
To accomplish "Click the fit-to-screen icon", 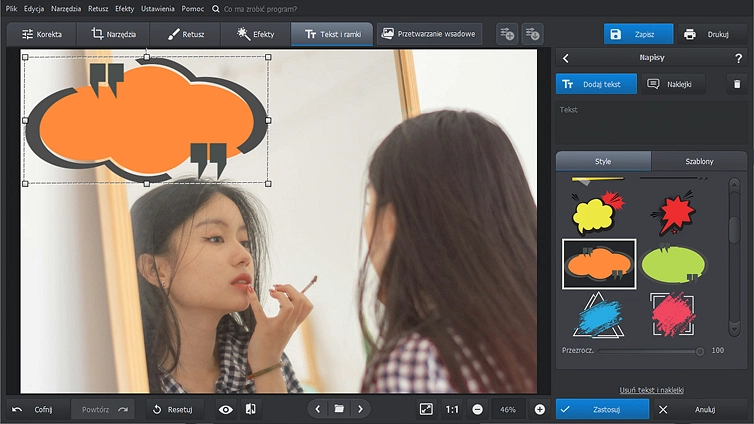I will pos(426,409).
